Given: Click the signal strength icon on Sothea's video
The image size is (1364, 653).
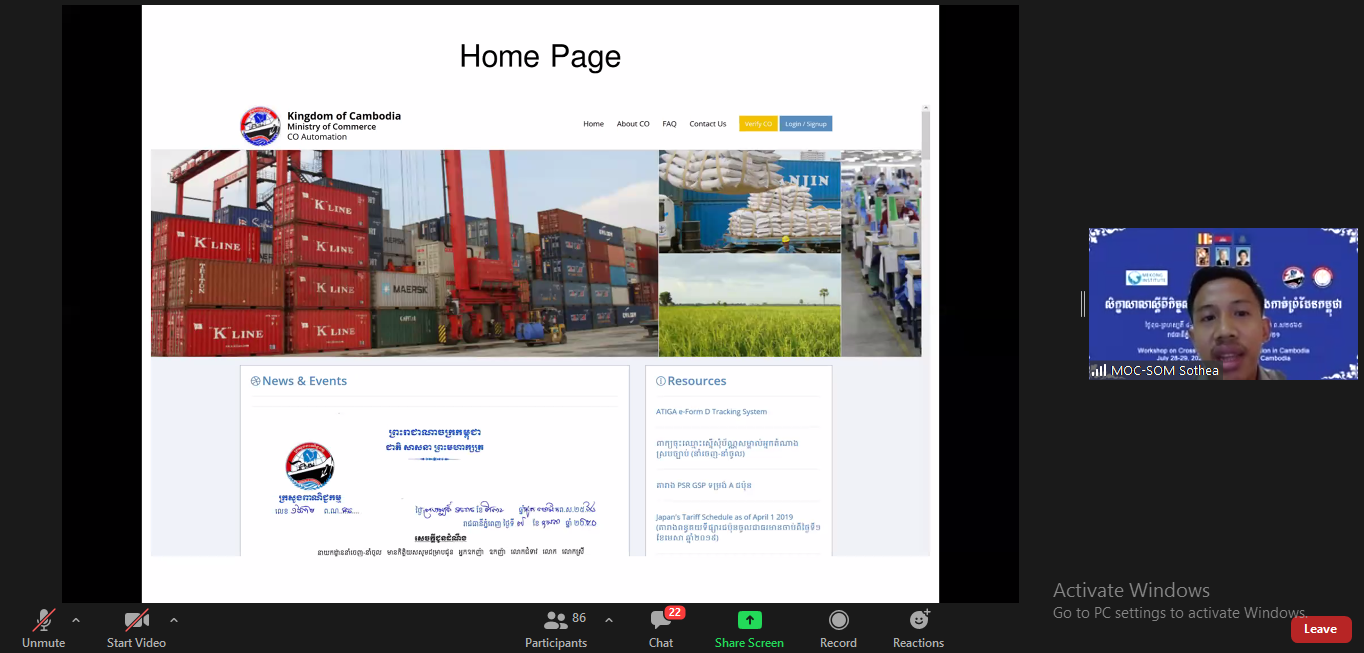Looking at the screenshot, I should pos(1099,370).
